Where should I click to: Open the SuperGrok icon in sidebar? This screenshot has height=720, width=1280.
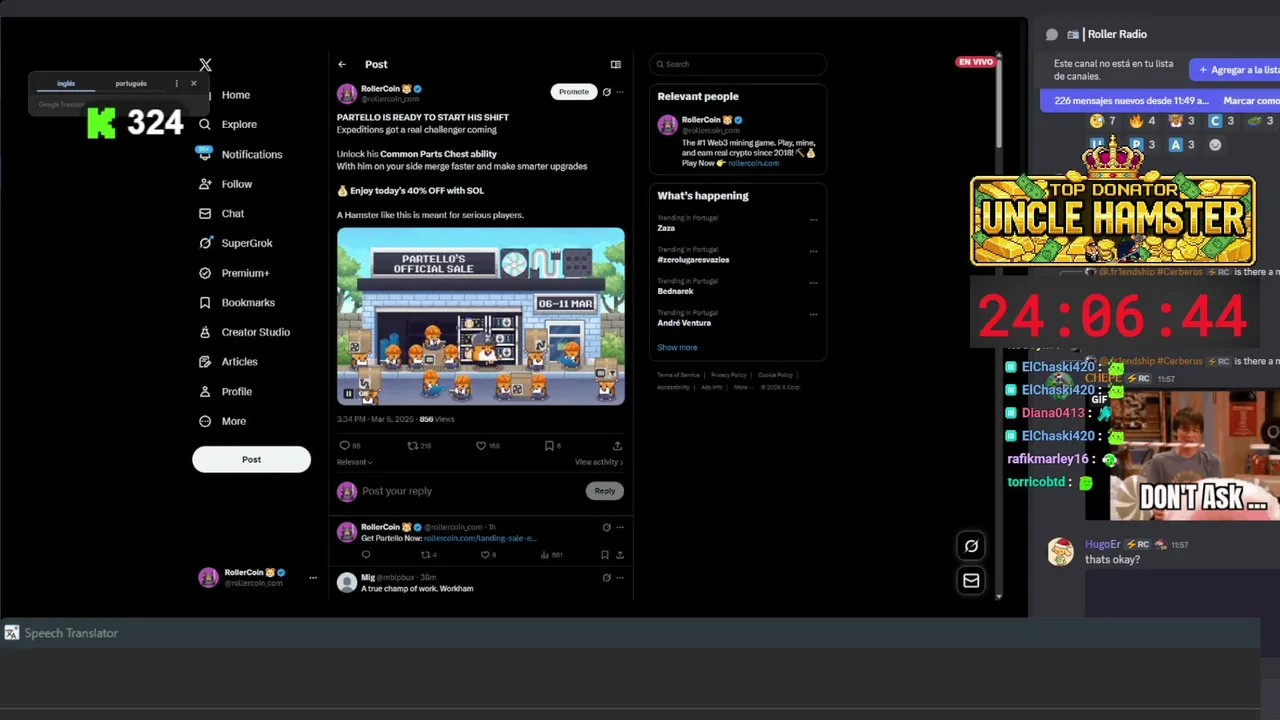tap(205, 243)
